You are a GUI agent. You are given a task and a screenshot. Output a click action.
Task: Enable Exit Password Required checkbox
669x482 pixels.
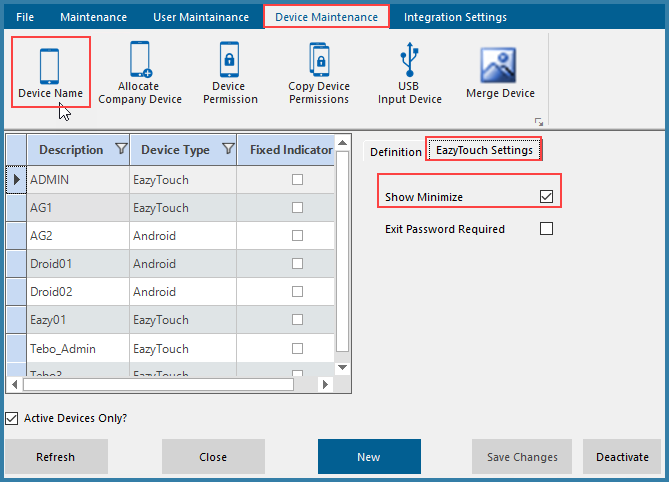[546, 229]
